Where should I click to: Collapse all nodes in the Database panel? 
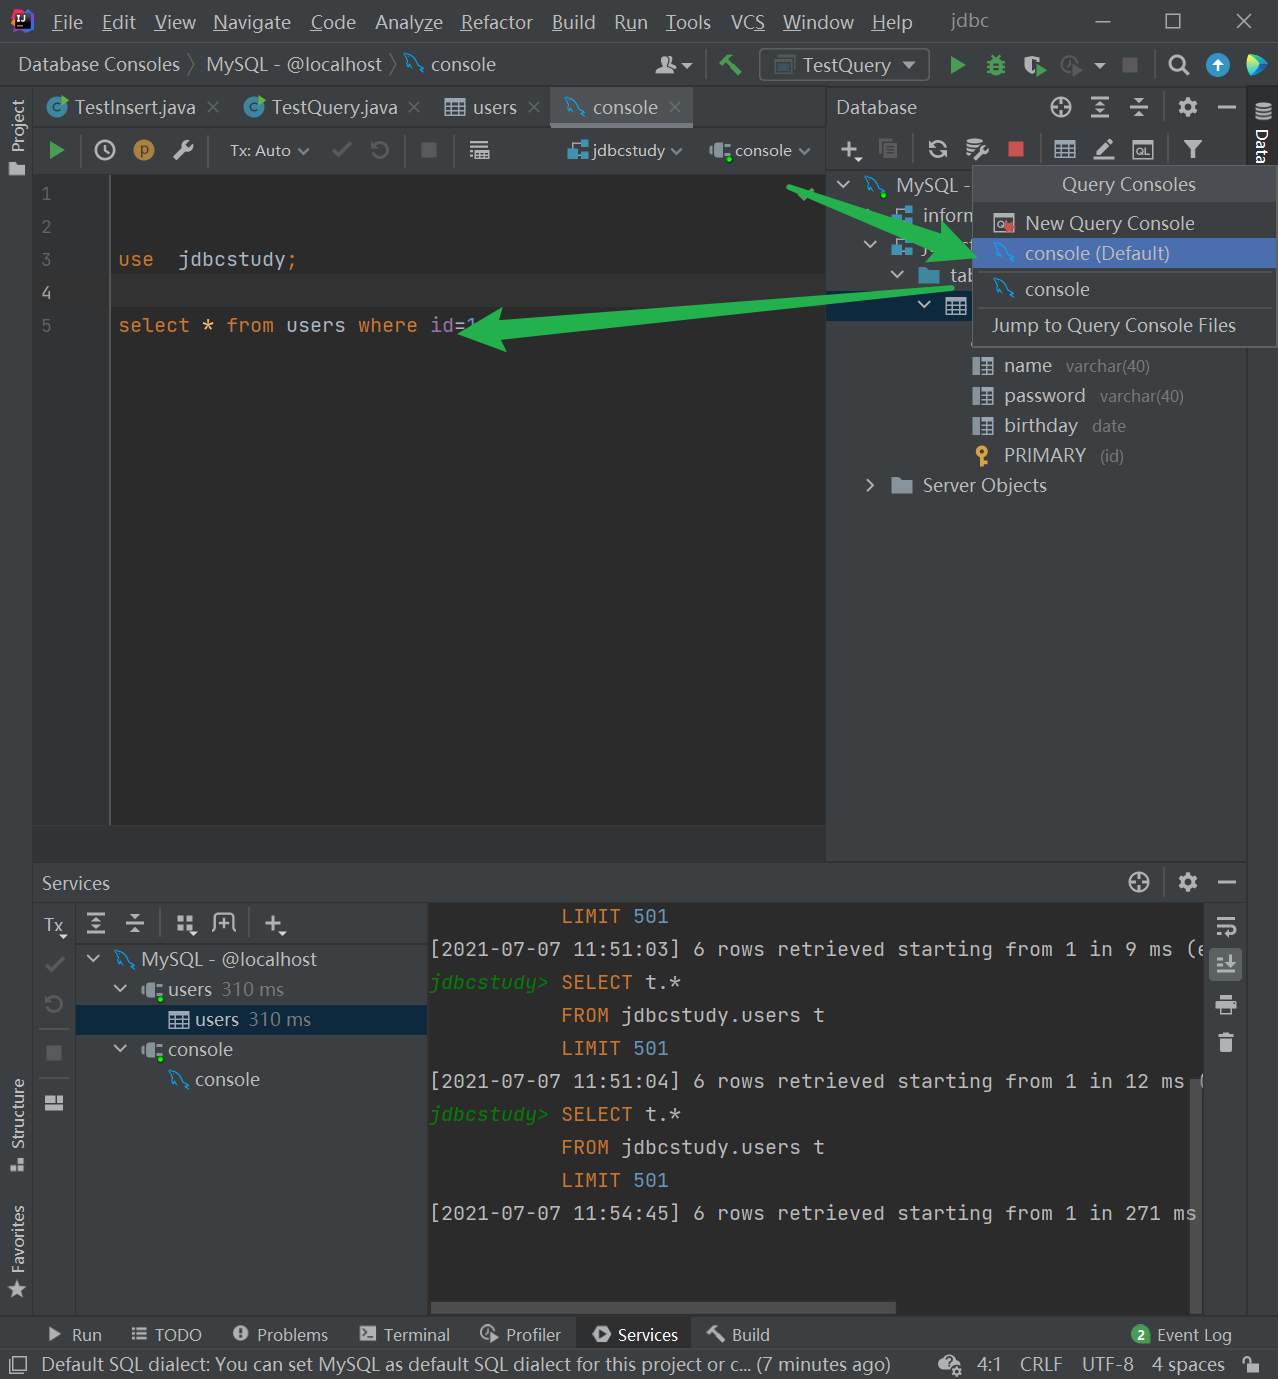pos(1139,107)
